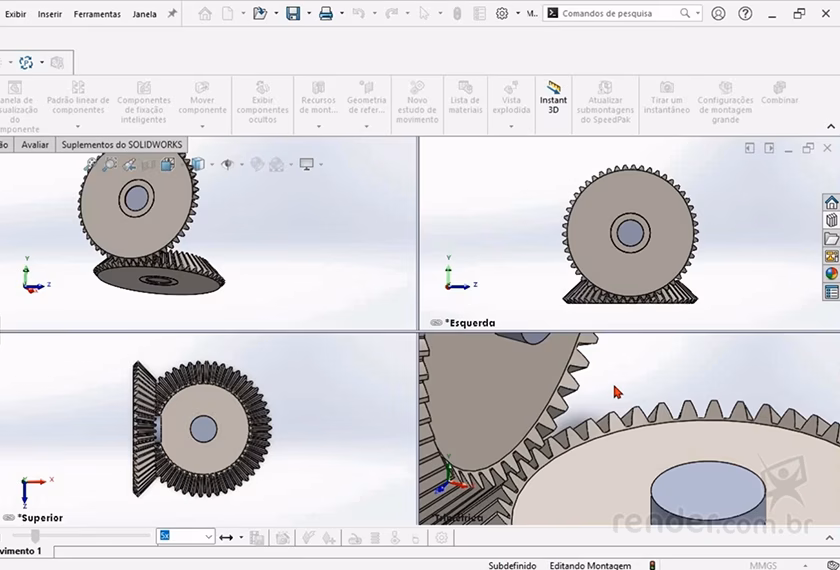840x570 pixels.
Task: Switch to Suplementos do SOLIDWORKS tab
Action: 122,145
